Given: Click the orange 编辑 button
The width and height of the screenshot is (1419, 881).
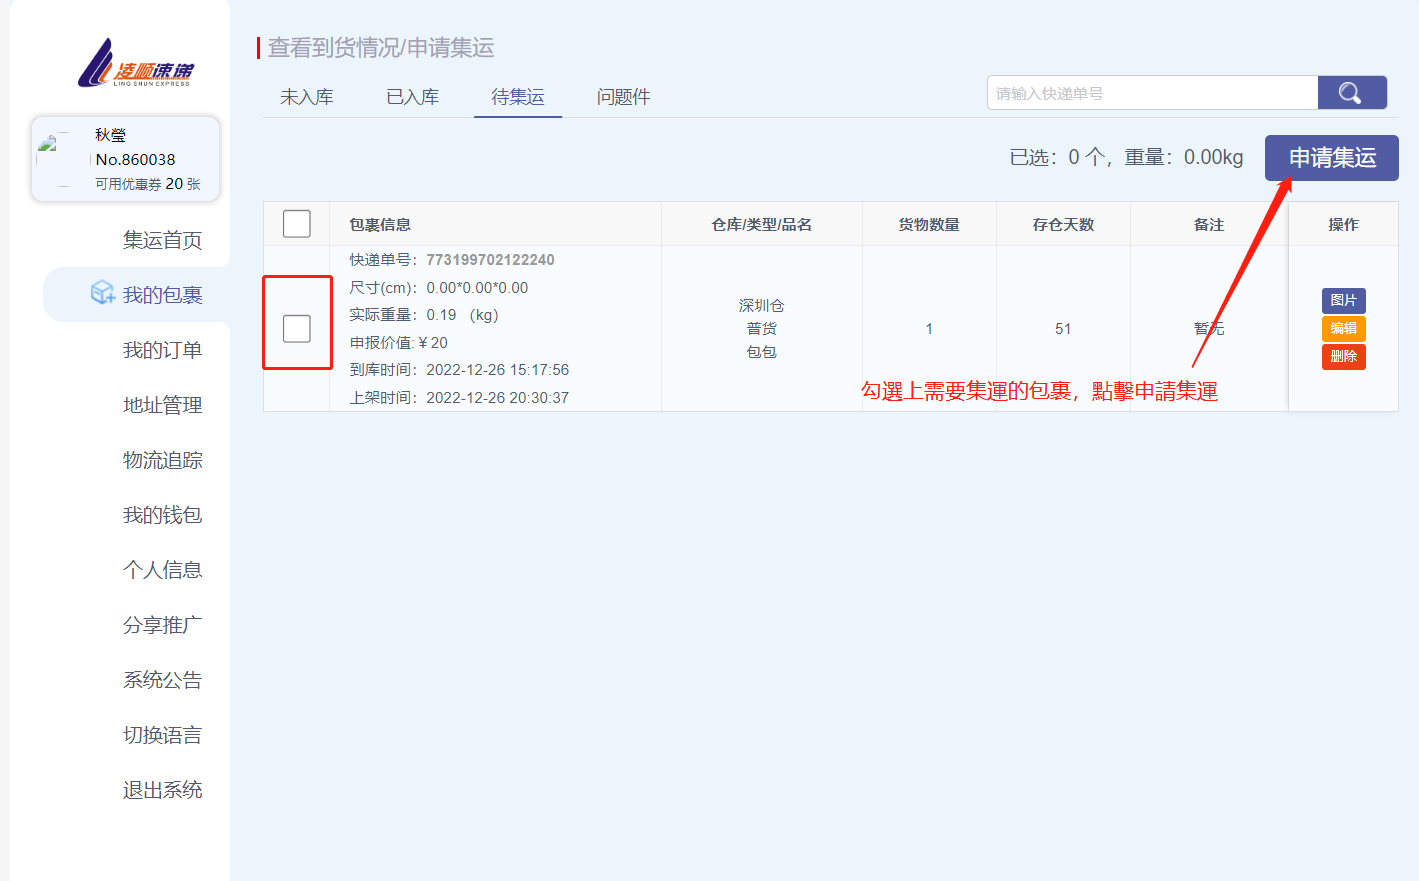Looking at the screenshot, I should (x=1344, y=329).
